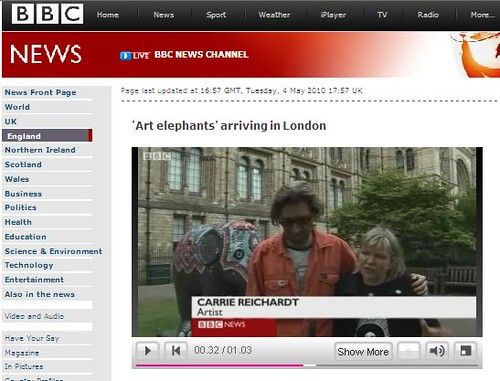Click the CARRIE REICHARDT caption
Image resolution: width=500 pixels, height=381 pixels.
pyautogui.click(x=248, y=302)
